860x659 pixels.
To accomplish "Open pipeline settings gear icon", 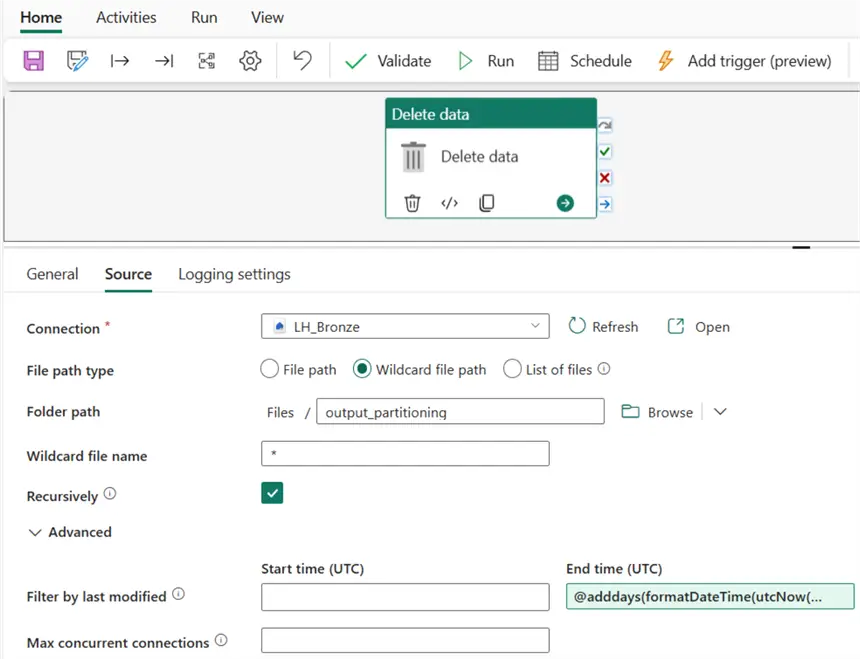I will 250,61.
